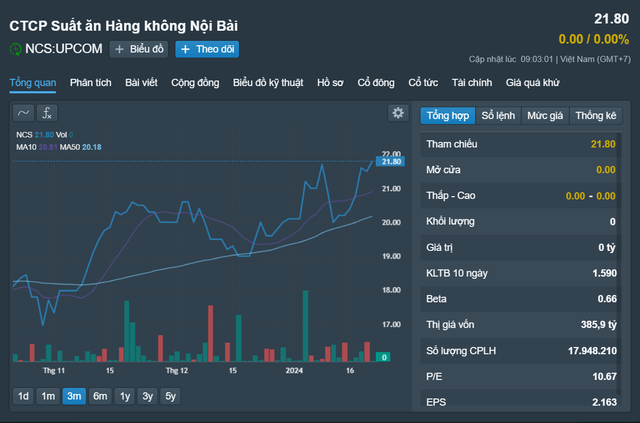The image size is (640, 423).
Task: Open the Tài chính tab
Action: click(471, 82)
